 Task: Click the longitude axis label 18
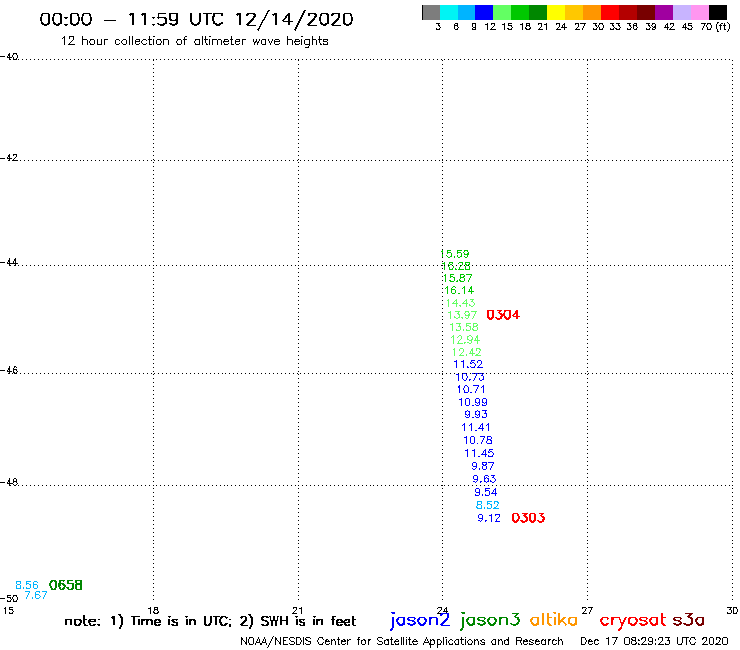153,610
